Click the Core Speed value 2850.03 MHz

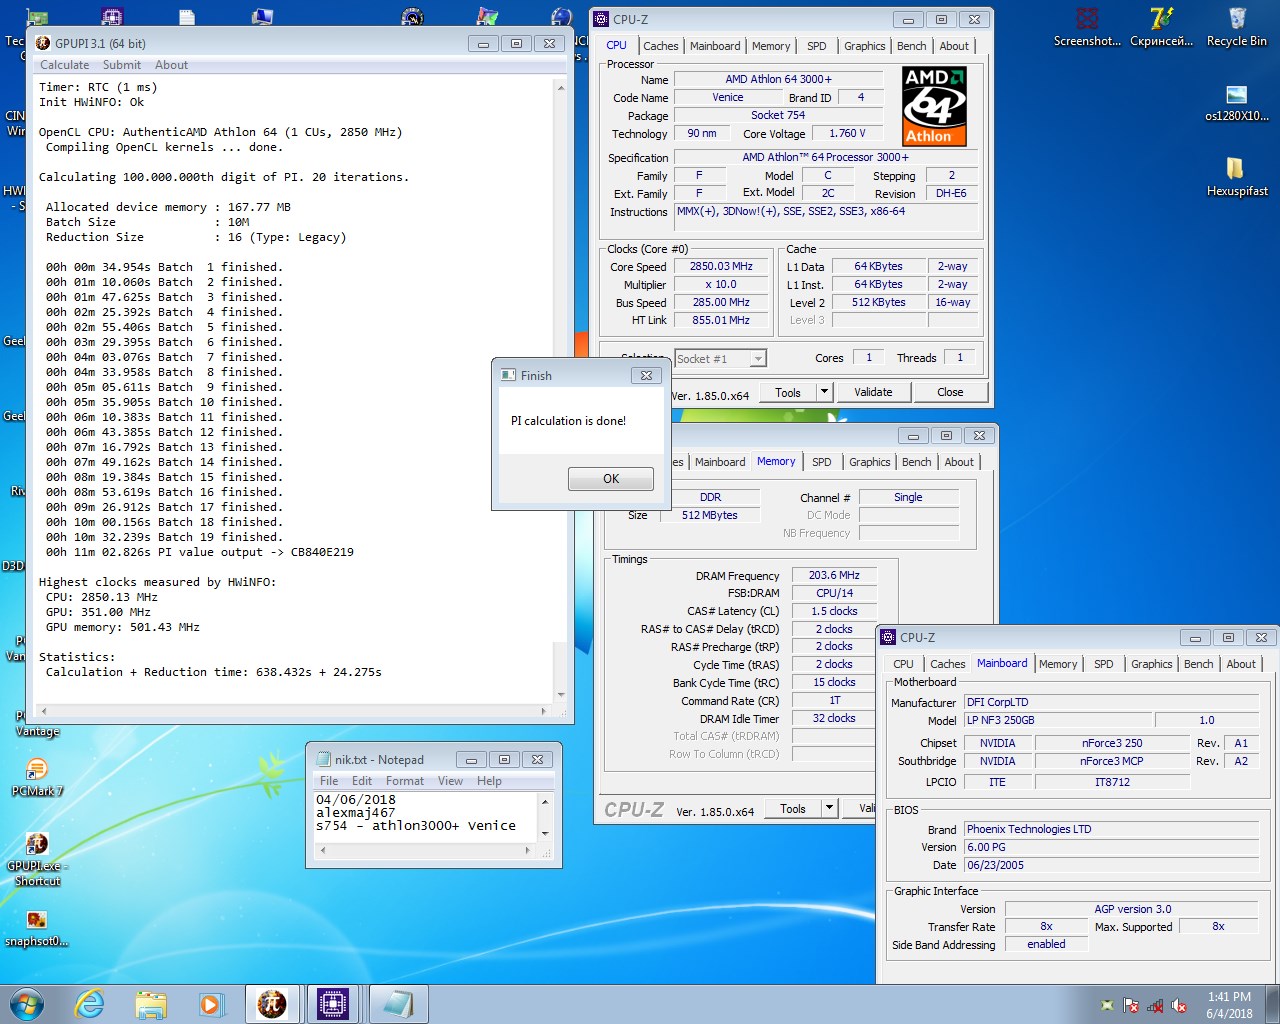tap(721, 266)
